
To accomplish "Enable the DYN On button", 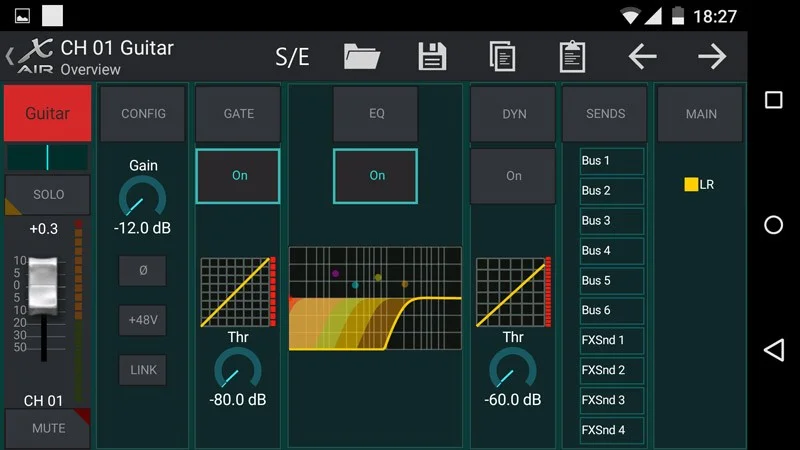I will pyautogui.click(x=513, y=176).
